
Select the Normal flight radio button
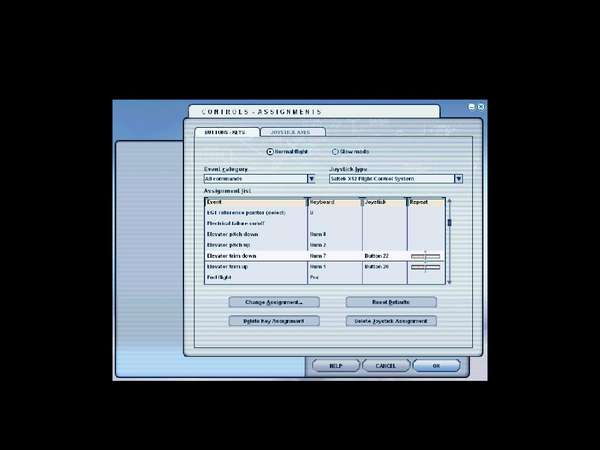(270, 152)
